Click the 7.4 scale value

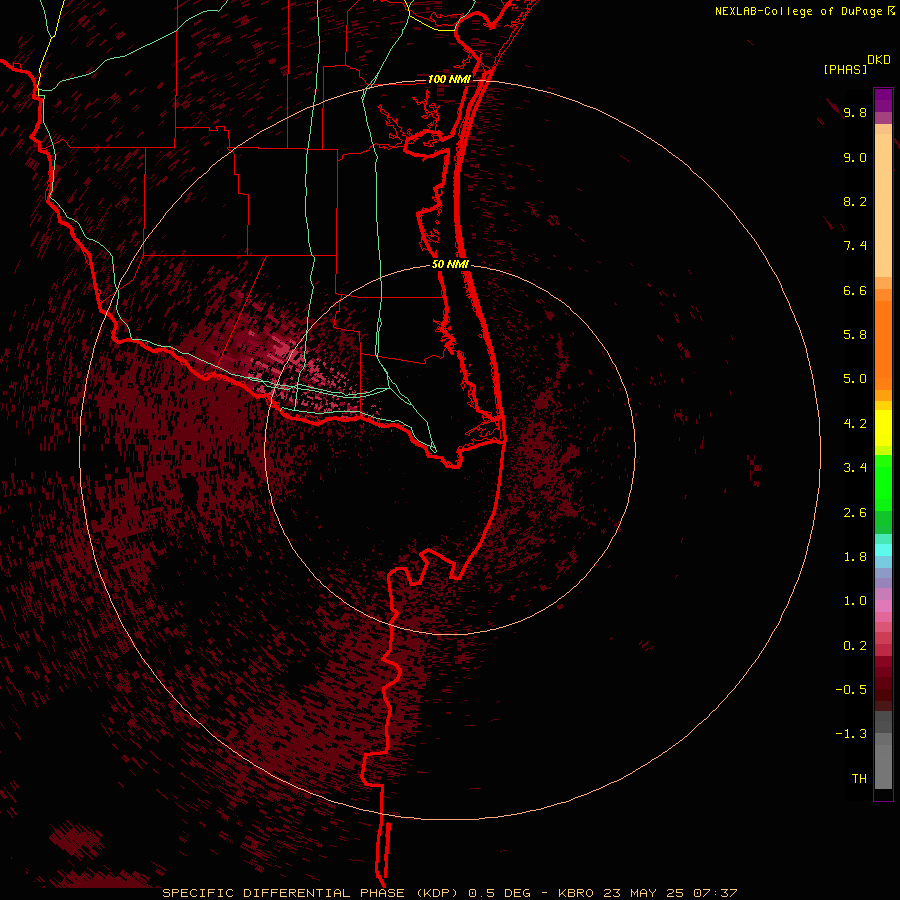855,246
